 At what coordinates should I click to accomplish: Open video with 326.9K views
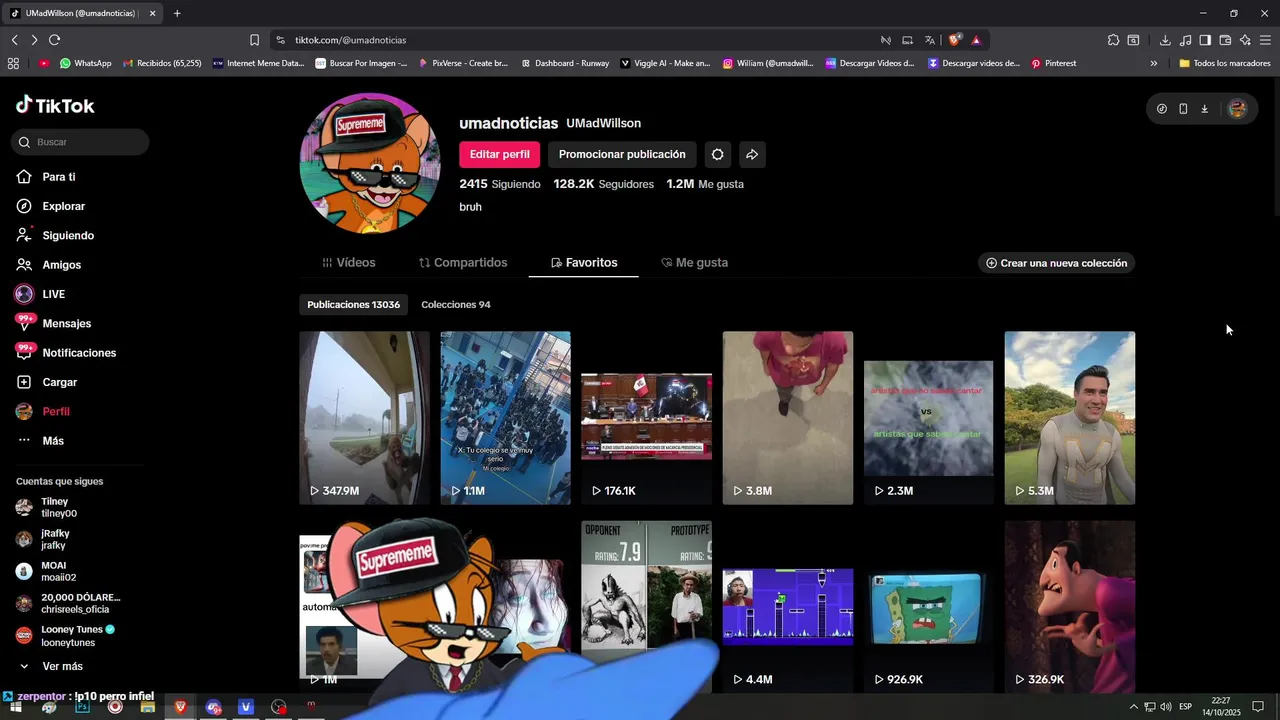click(x=1070, y=606)
